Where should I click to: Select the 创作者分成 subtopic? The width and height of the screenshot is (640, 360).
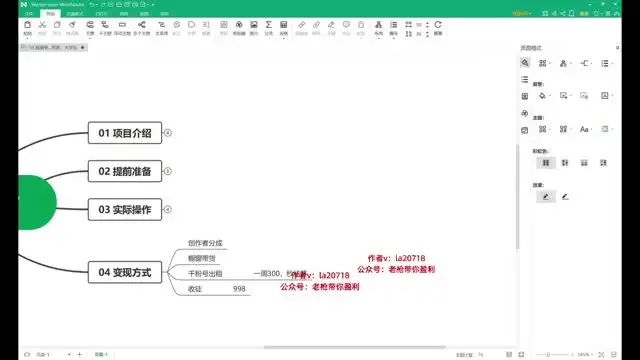205,243
